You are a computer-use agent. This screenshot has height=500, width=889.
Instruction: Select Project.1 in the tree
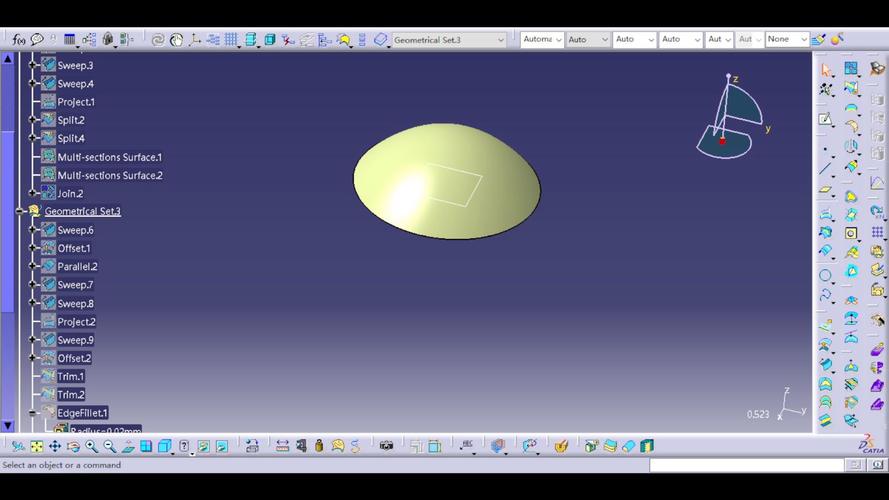(76, 102)
